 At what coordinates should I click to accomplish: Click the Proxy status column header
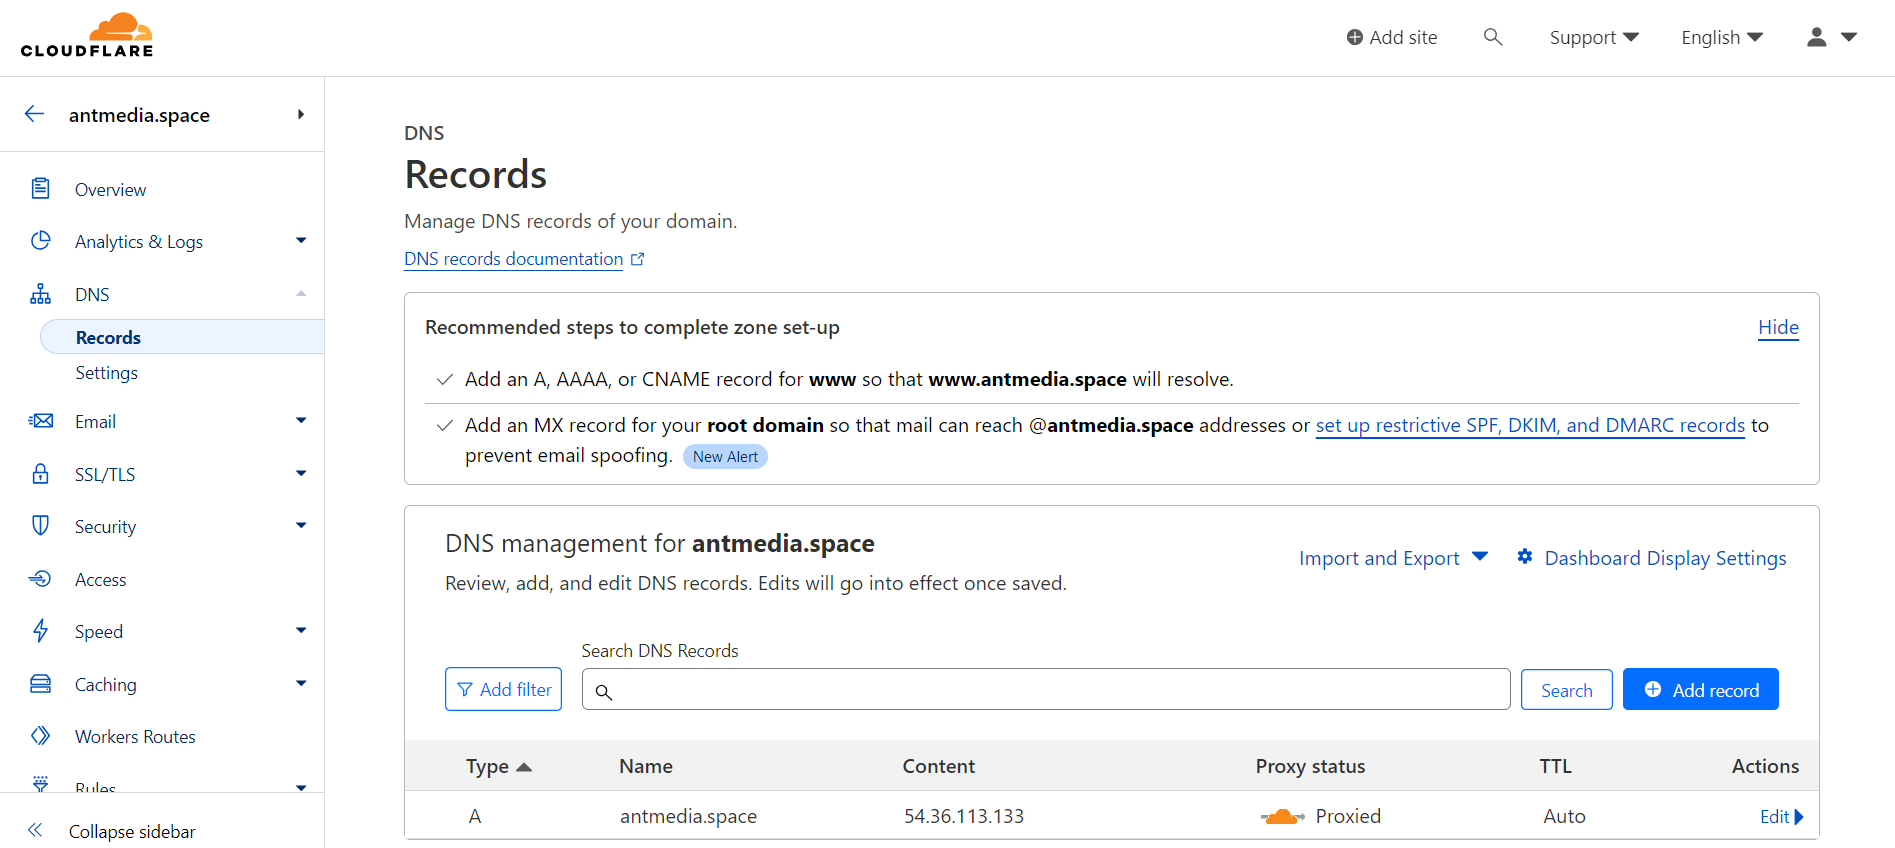pos(1310,766)
